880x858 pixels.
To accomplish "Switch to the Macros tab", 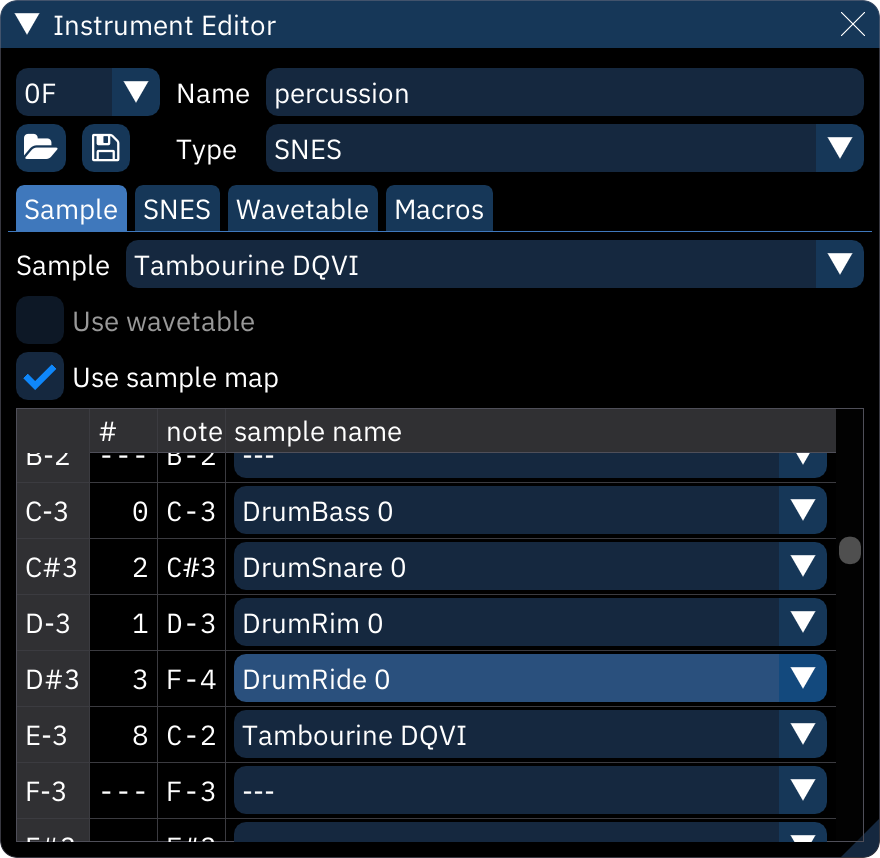I will point(439,209).
